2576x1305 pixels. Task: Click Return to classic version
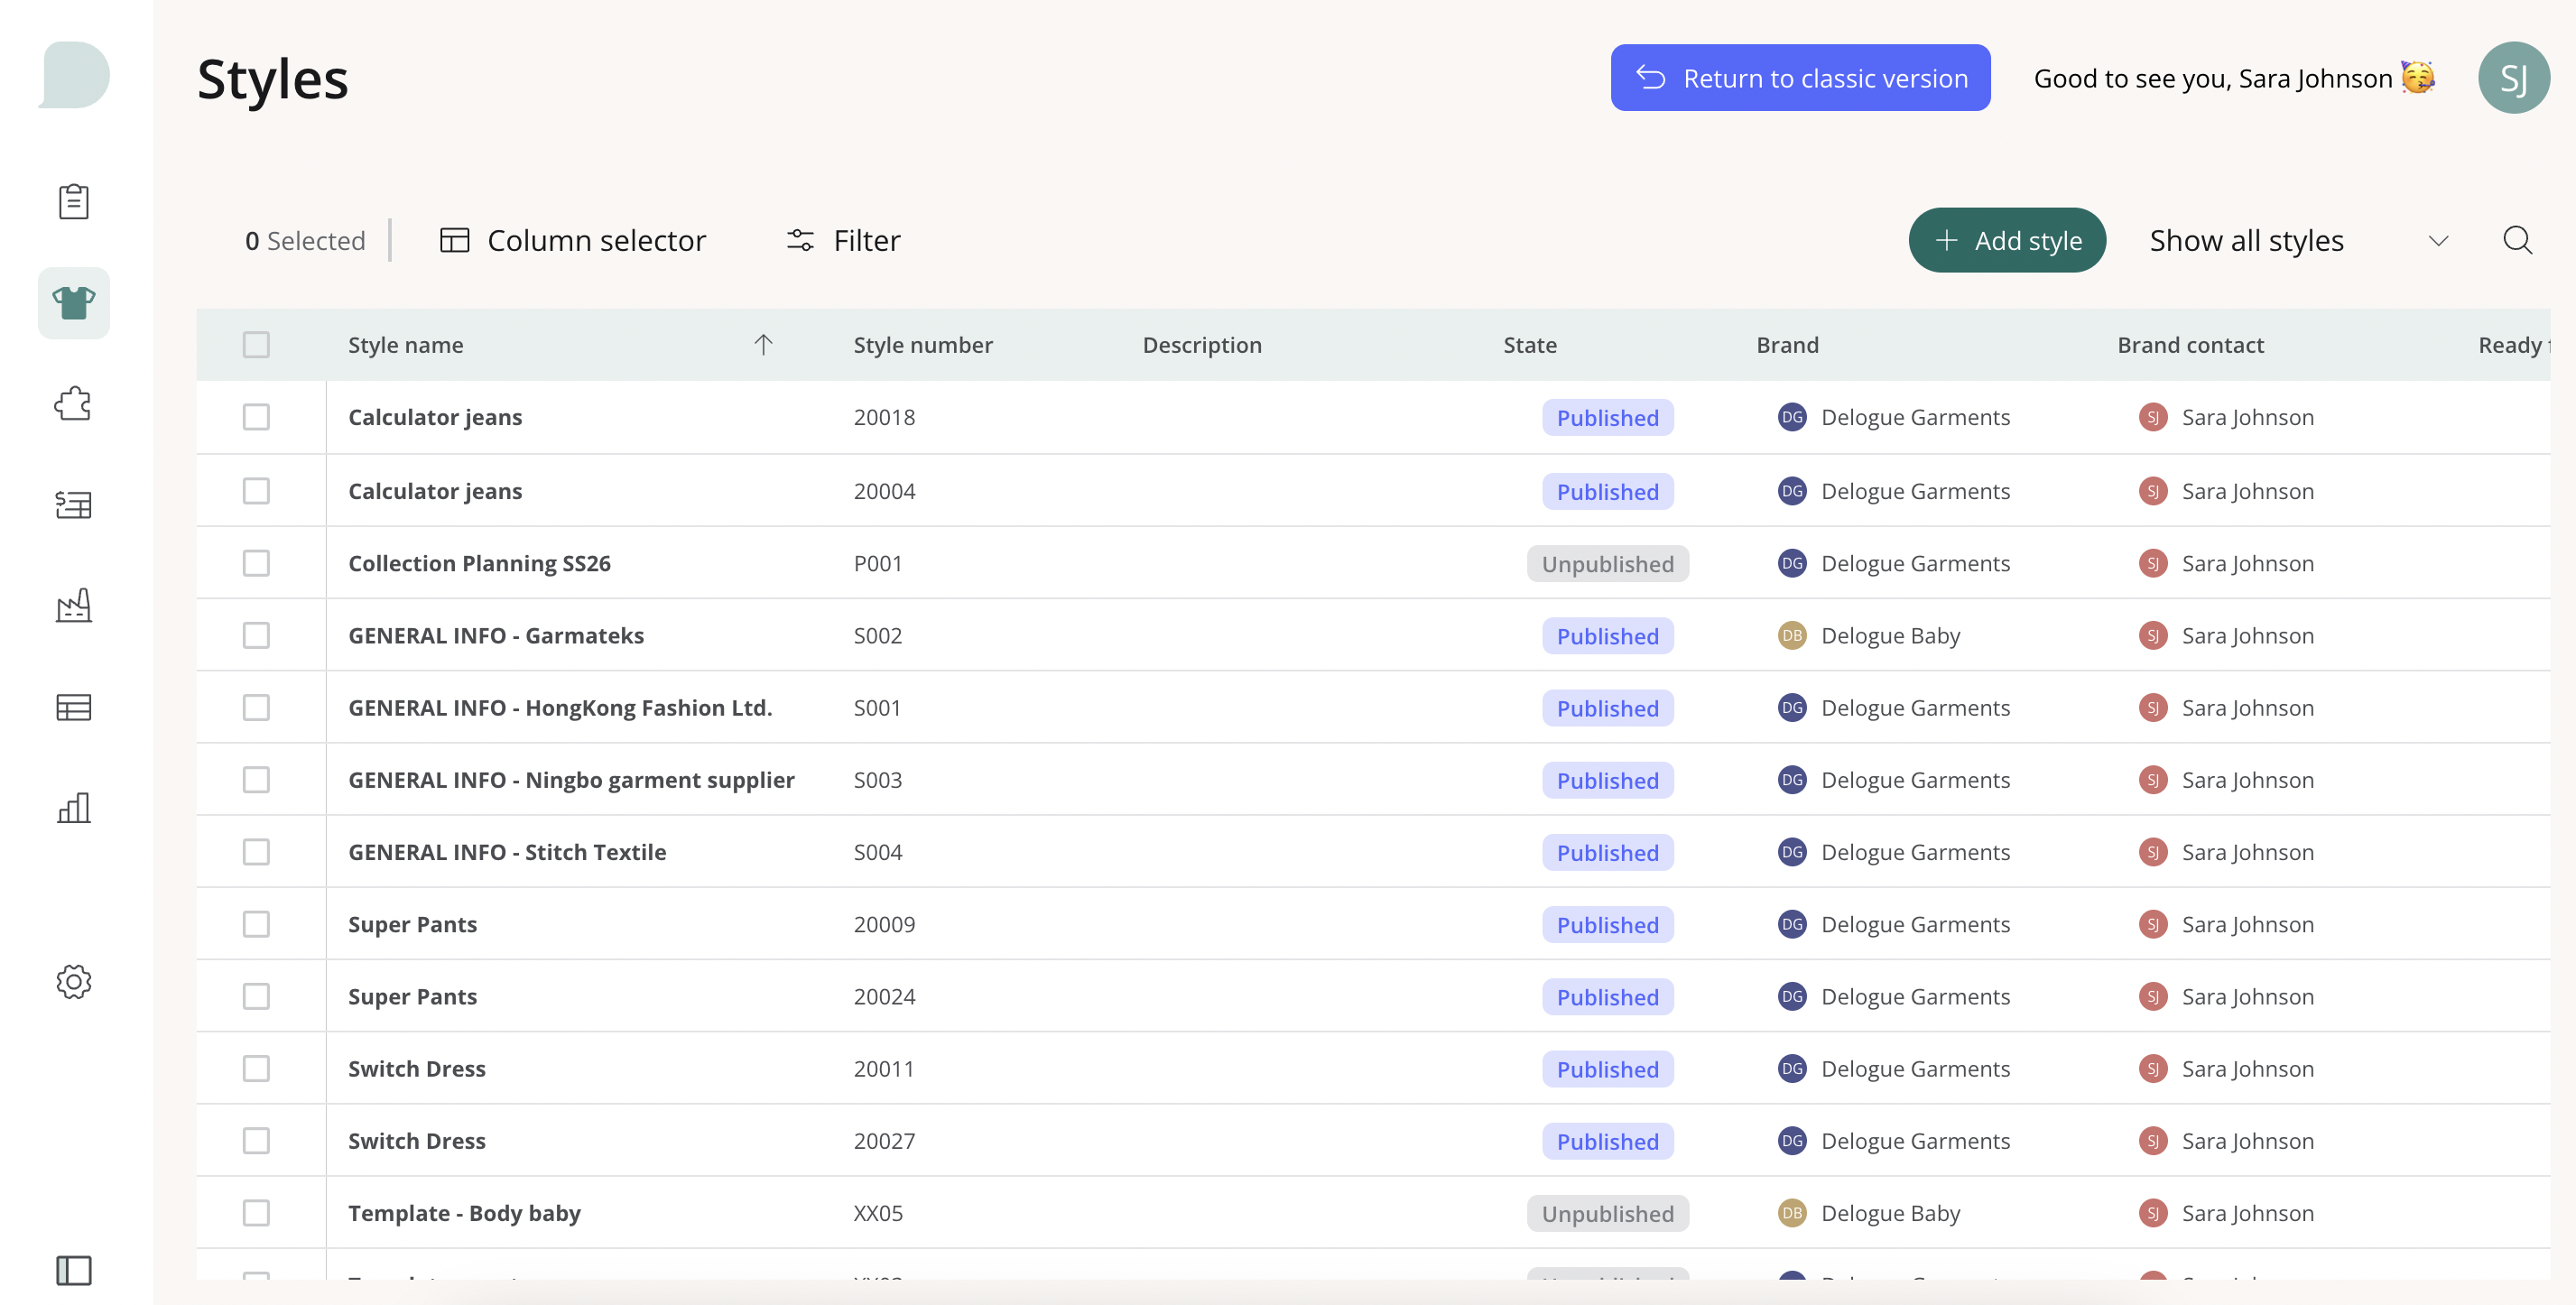[1800, 78]
